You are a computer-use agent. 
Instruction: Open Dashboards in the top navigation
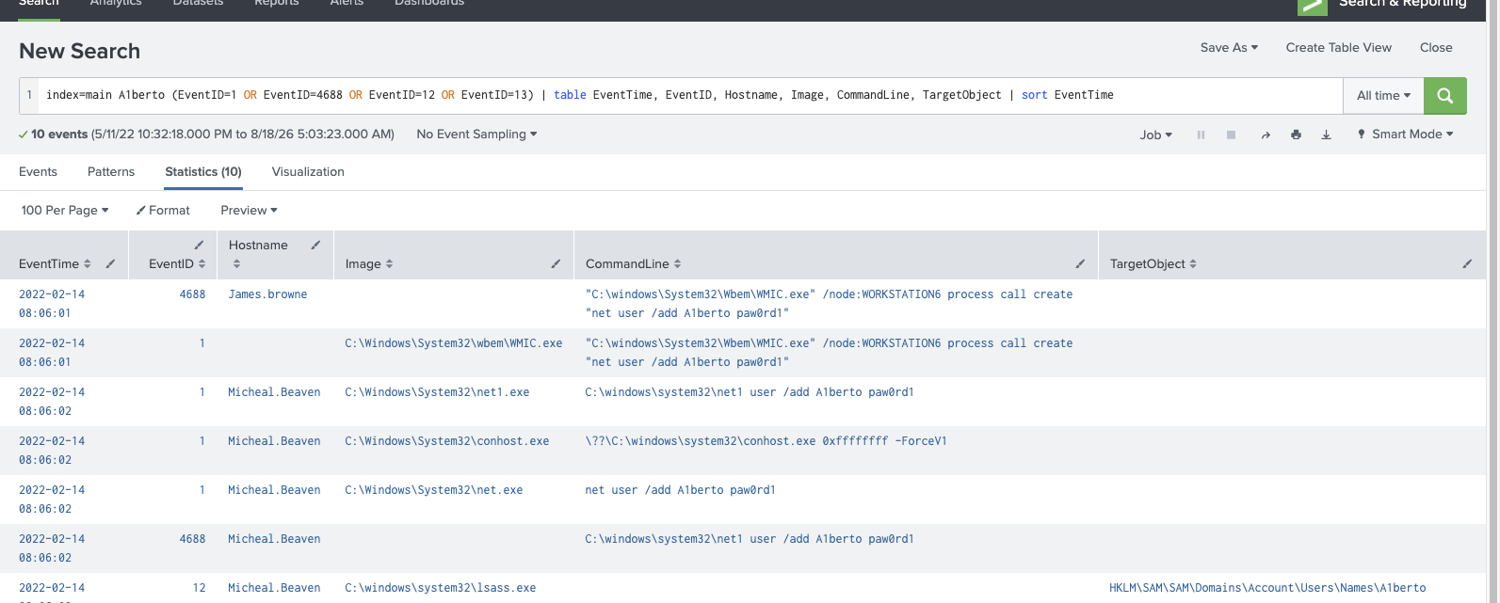[429, 3]
